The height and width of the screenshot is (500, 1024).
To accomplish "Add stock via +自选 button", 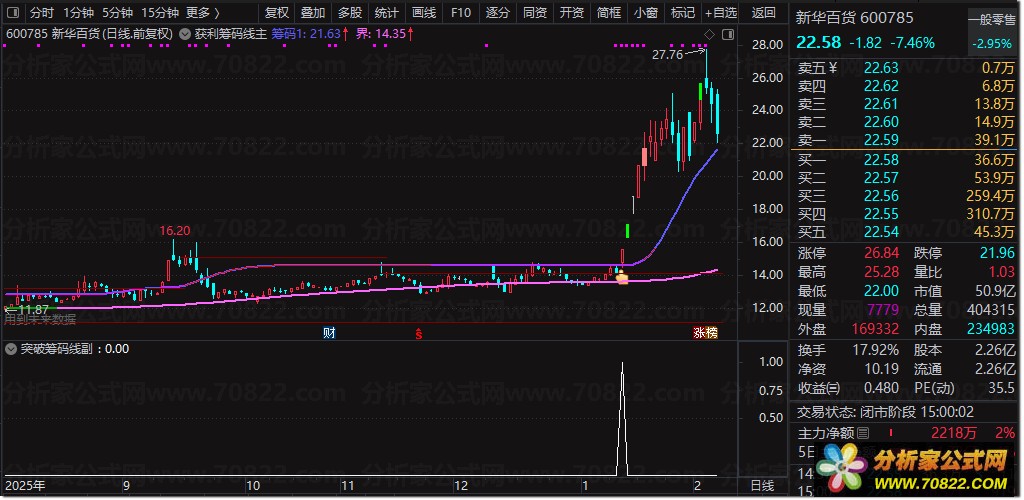I will click(720, 12).
